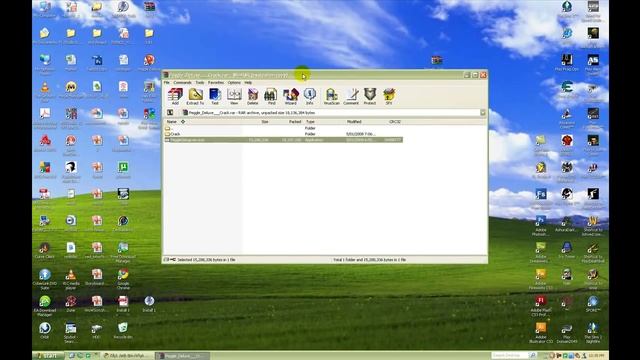
Task: Click the Windows Start button
Action: pos(48,356)
